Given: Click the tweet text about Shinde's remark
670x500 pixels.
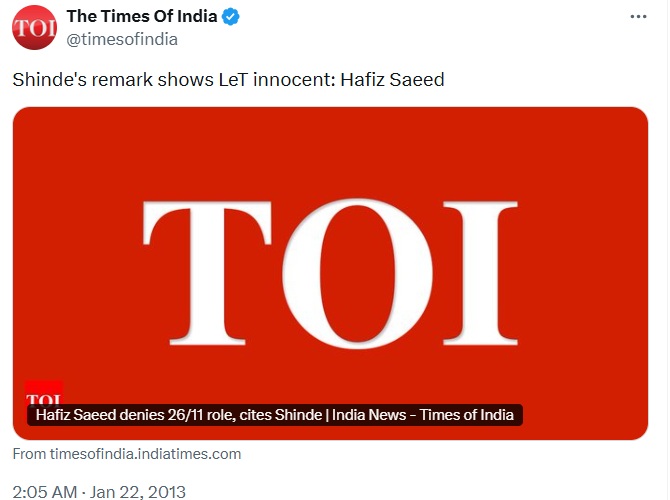Looking at the screenshot, I should (228, 79).
